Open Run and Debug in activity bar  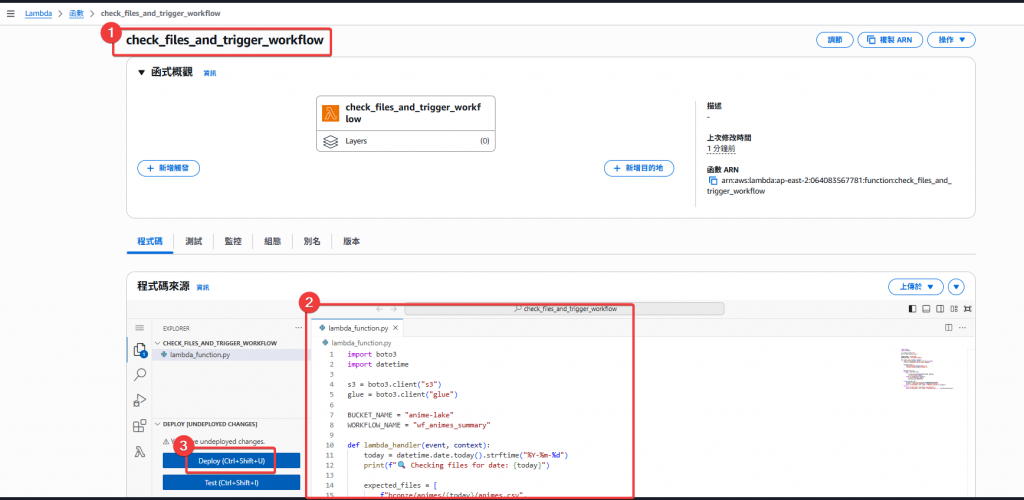[140, 400]
